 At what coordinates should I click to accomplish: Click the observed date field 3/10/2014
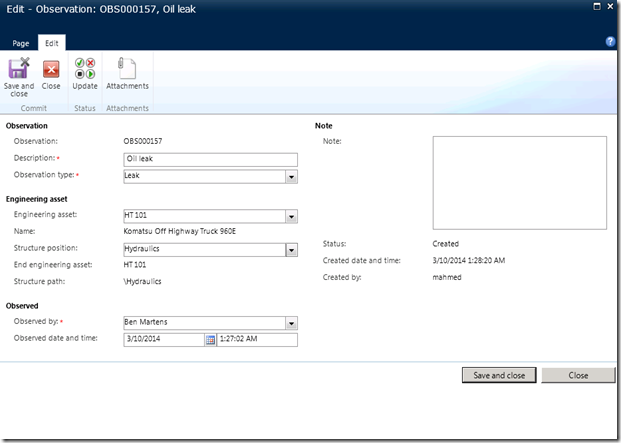click(x=164, y=340)
